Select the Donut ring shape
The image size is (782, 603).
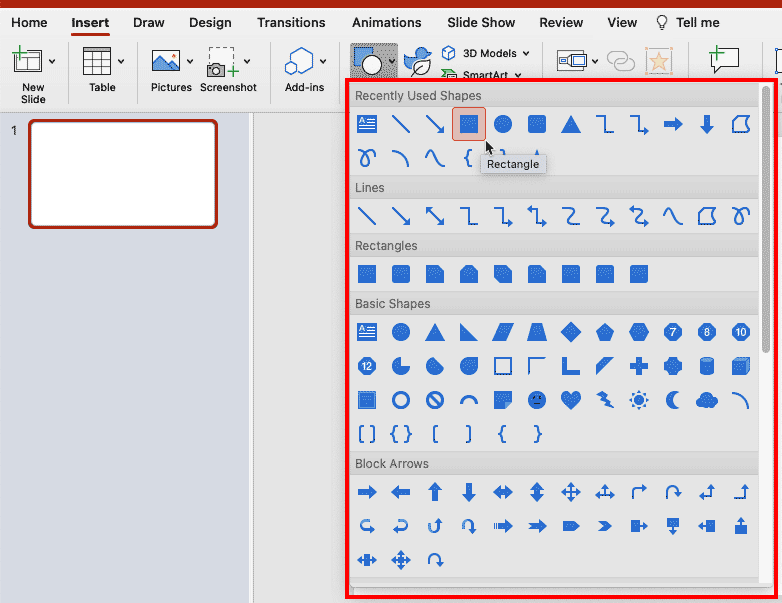coord(401,400)
